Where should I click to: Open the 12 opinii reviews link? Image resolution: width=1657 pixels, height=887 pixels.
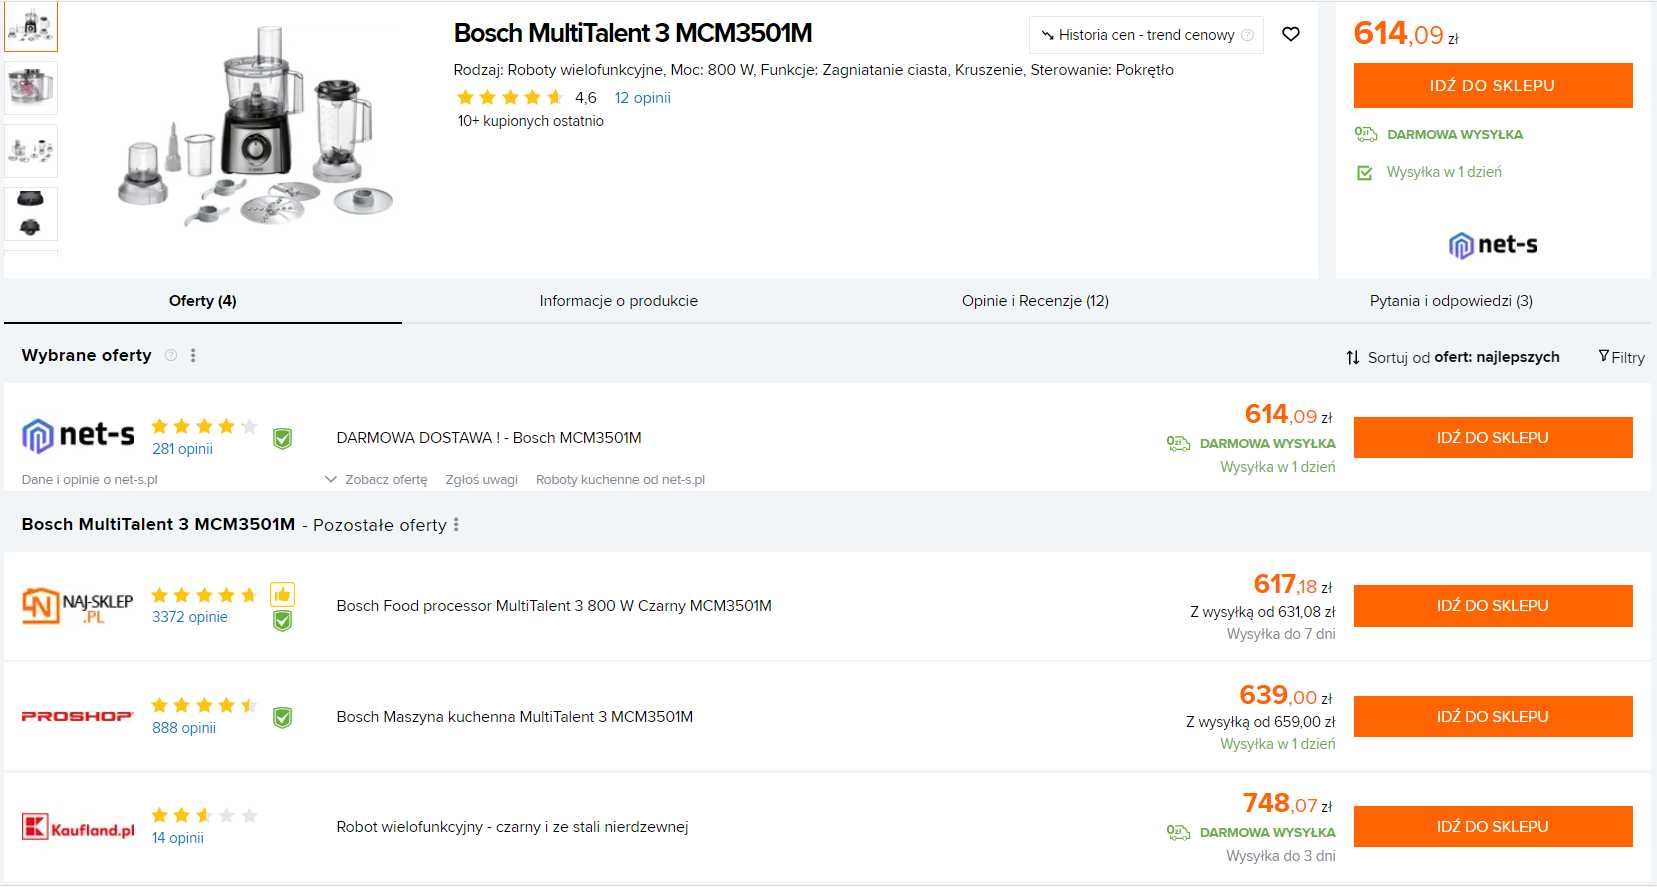642,97
